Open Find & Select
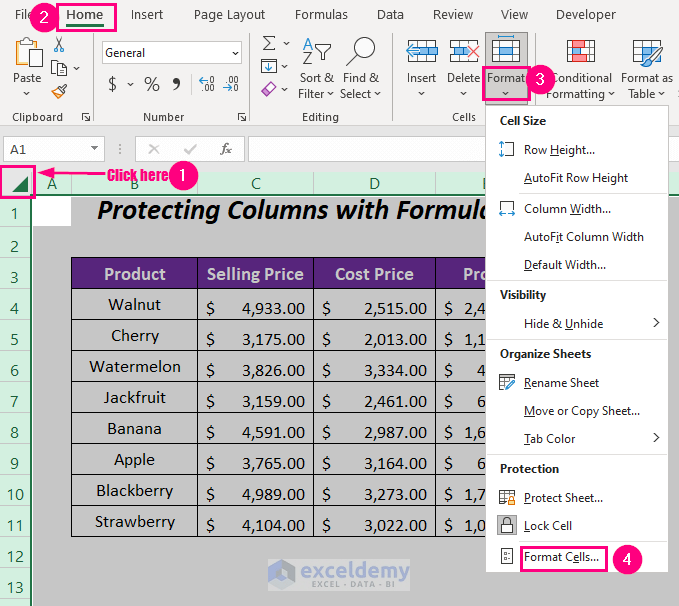This screenshot has width=679, height=606. (360, 68)
